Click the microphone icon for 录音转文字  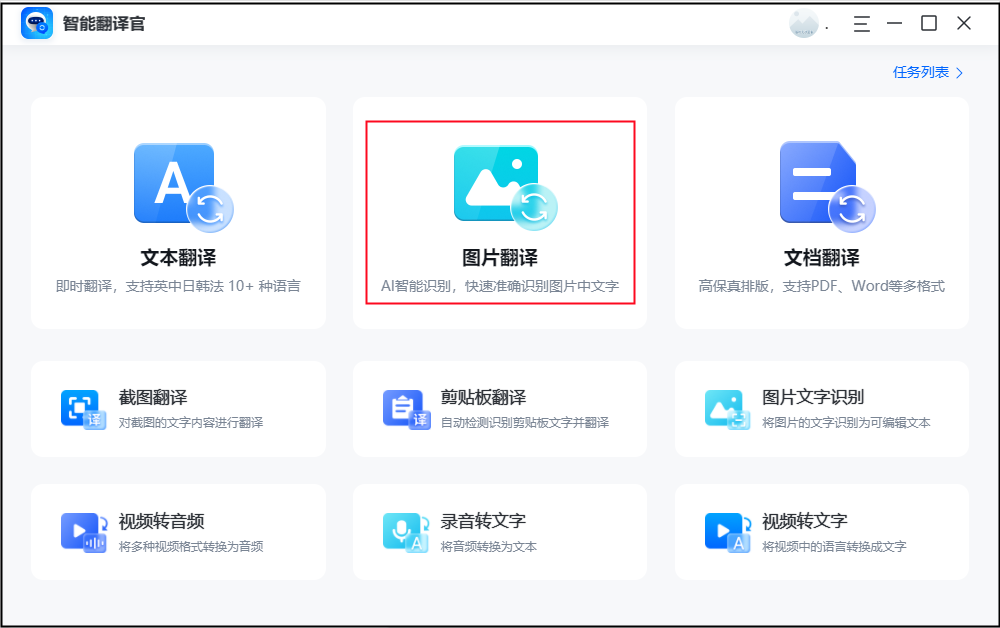point(404,532)
